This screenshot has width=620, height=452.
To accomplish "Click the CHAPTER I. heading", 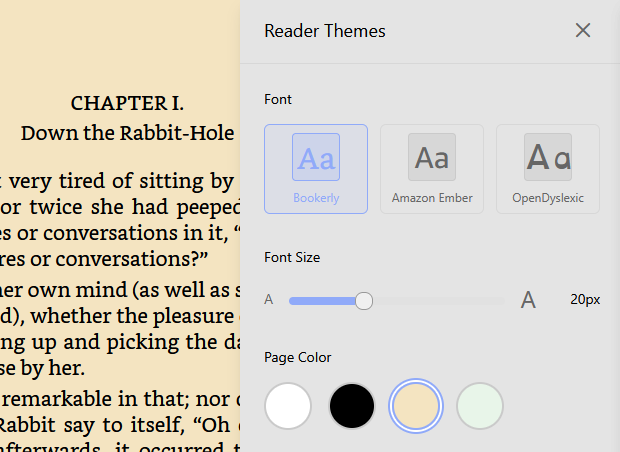I will pos(127,104).
